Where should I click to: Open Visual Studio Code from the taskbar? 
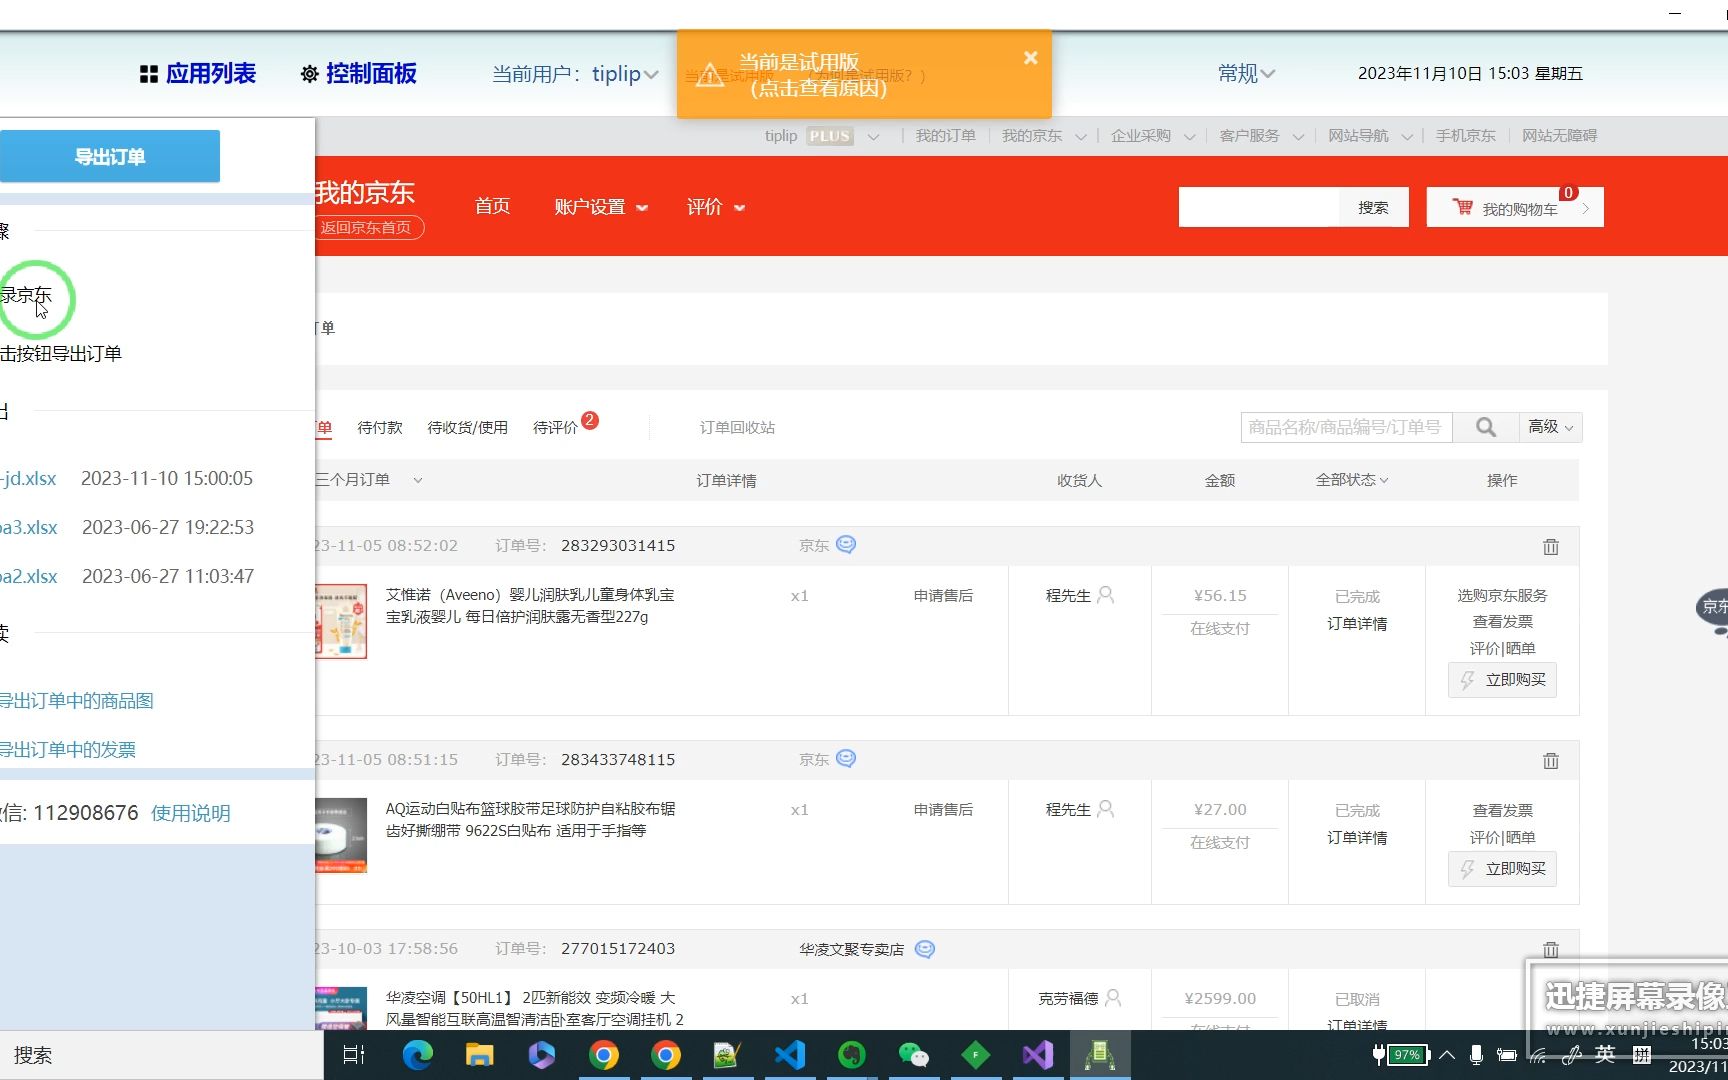(x=789, y=1055)
